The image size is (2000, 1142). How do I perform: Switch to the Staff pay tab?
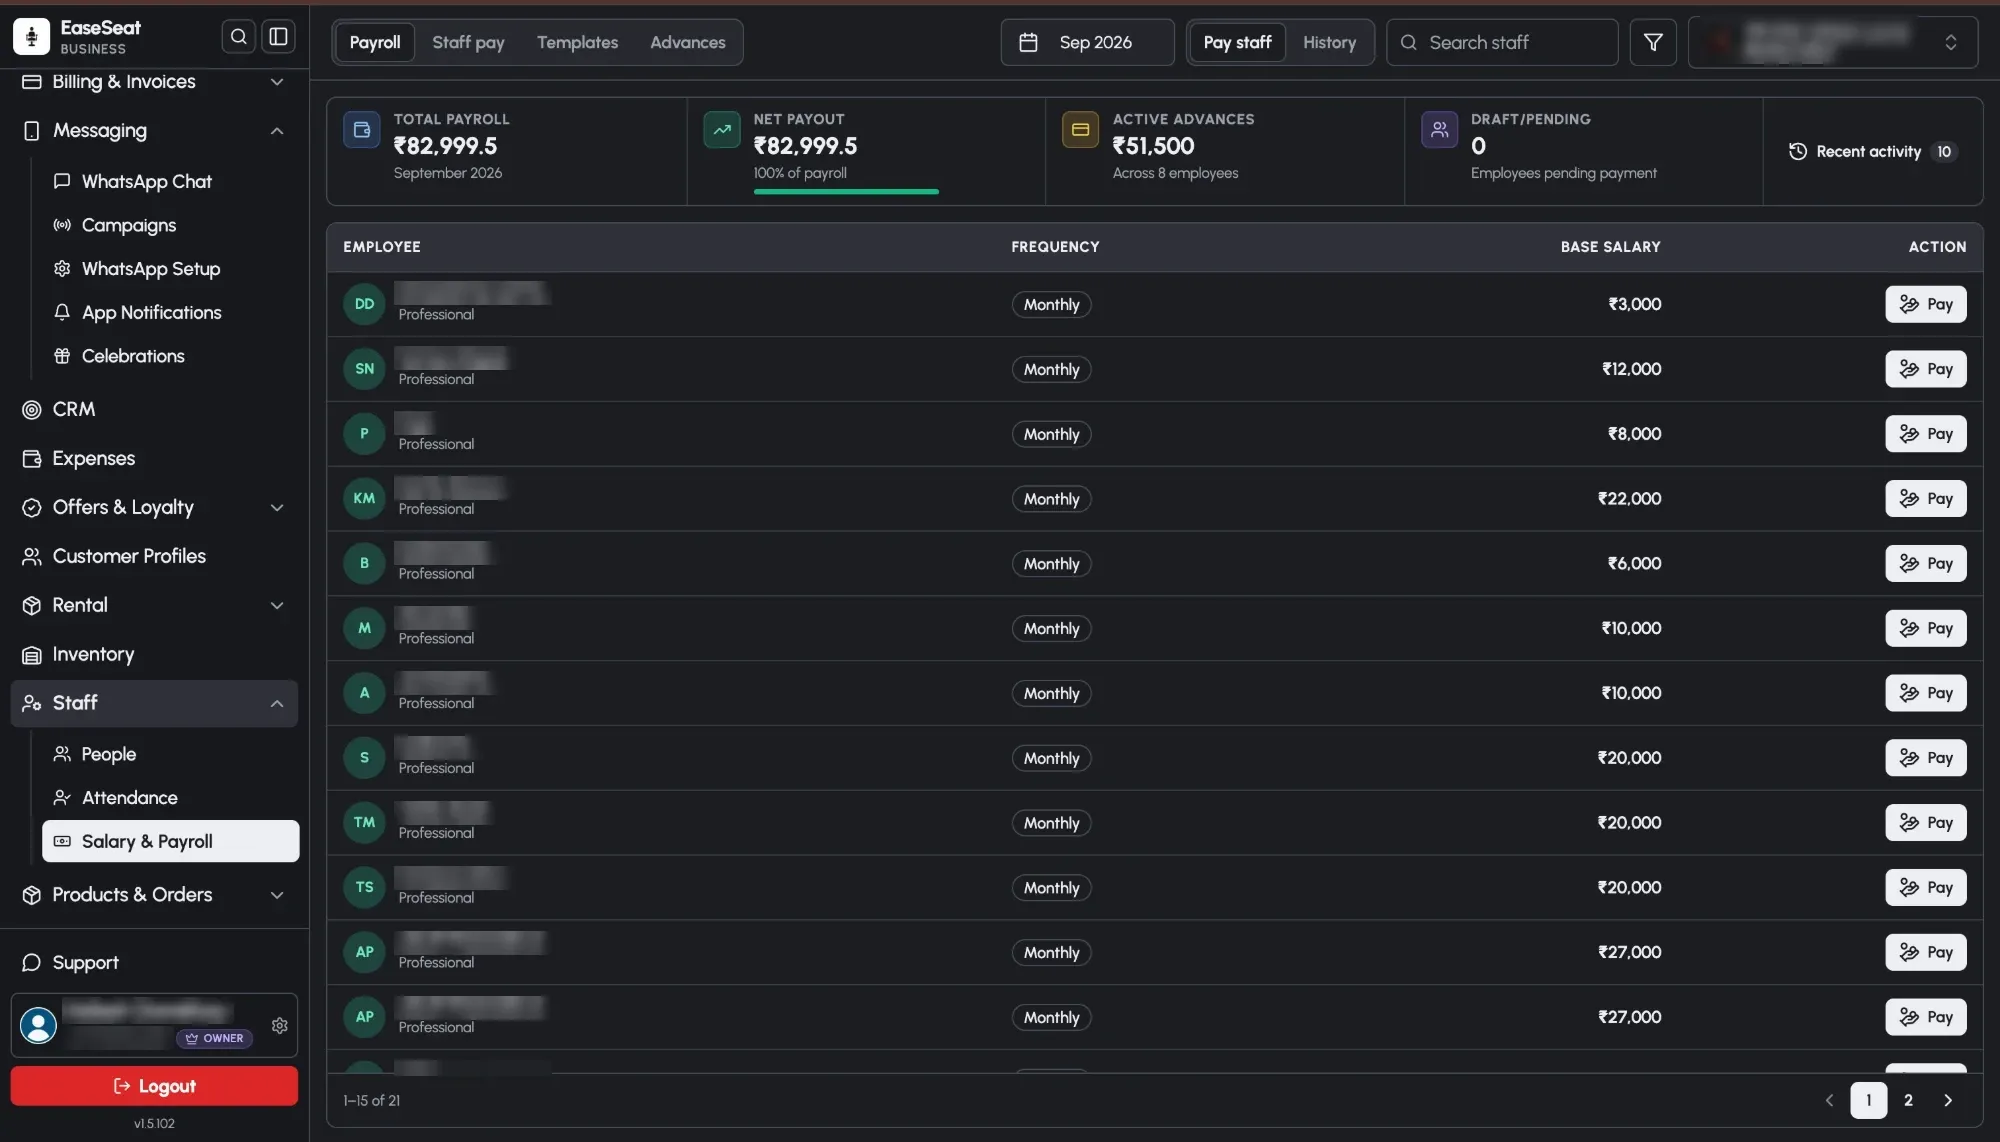point(468,42)
